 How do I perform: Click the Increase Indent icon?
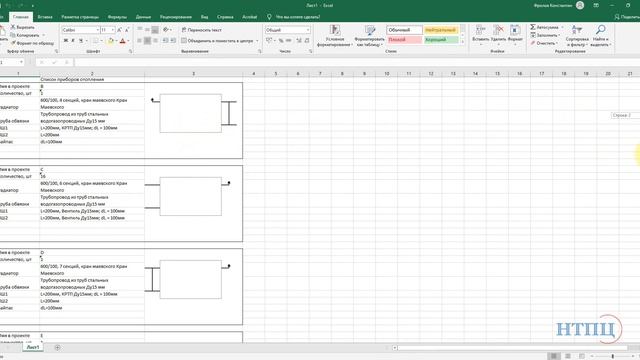[x=173, y=40]
